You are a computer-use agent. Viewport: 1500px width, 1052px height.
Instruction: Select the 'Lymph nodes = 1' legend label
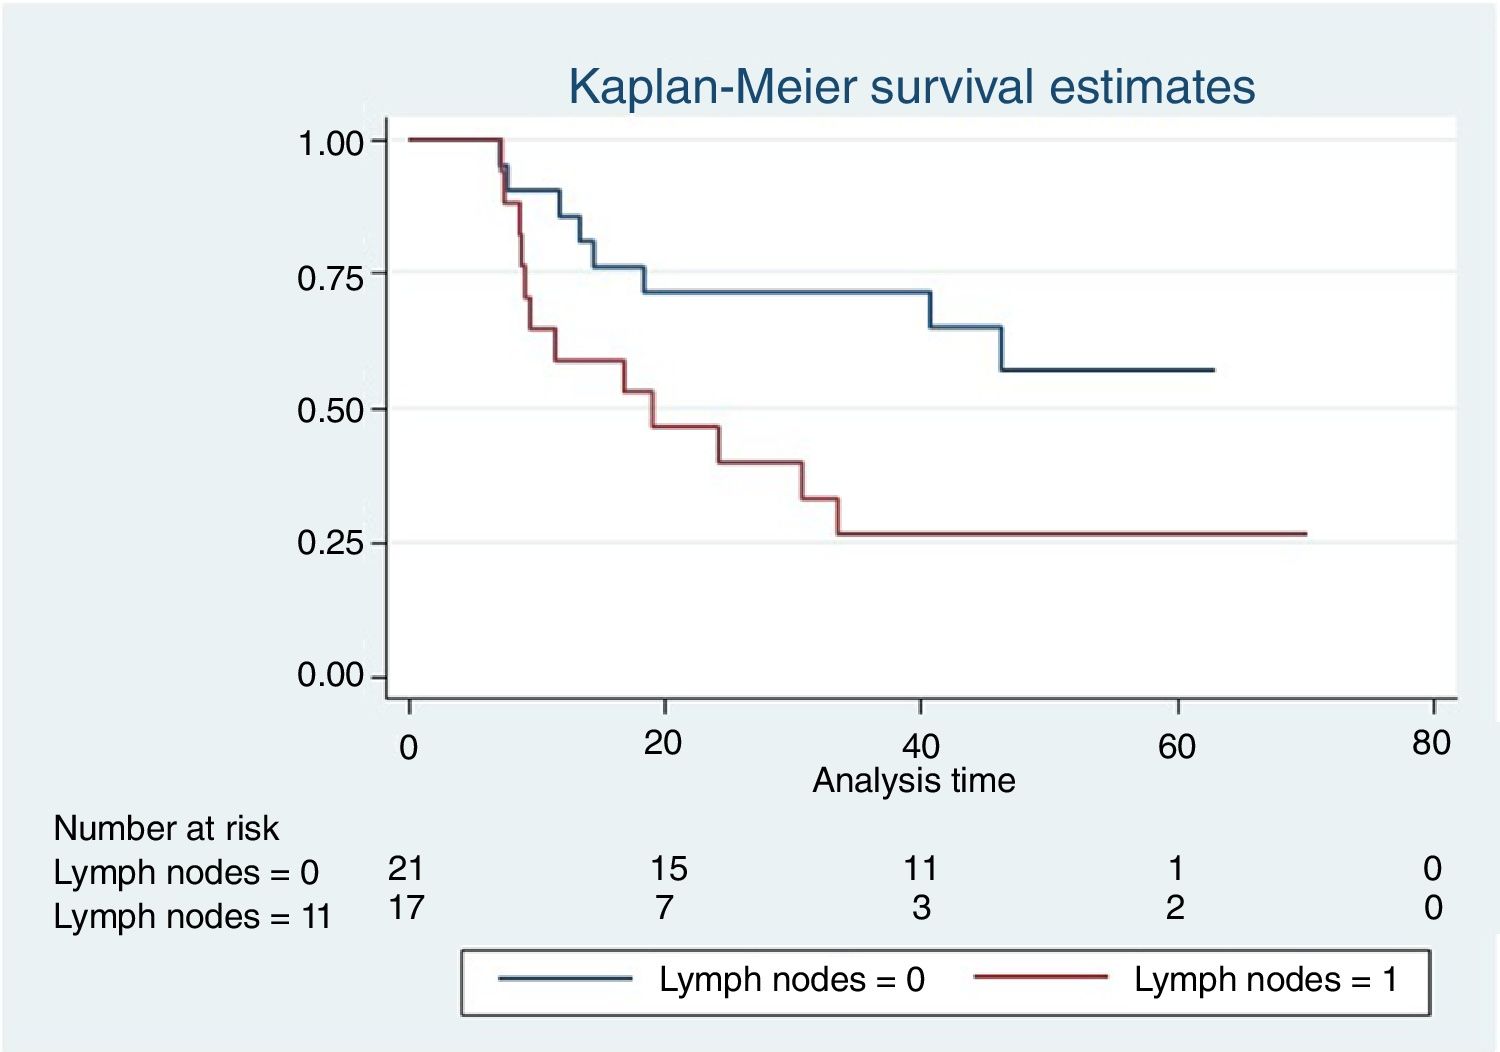coord(1265,980)
